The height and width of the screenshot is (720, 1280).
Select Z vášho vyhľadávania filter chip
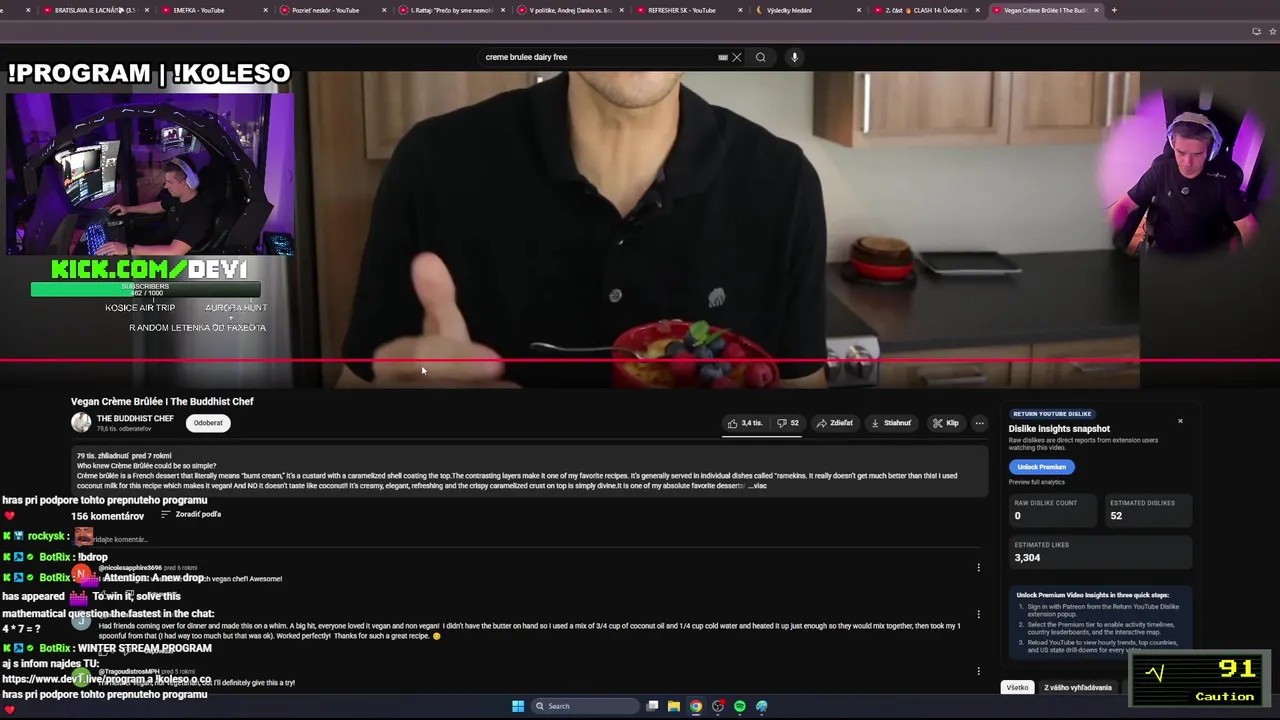[x=1078, y=688]
